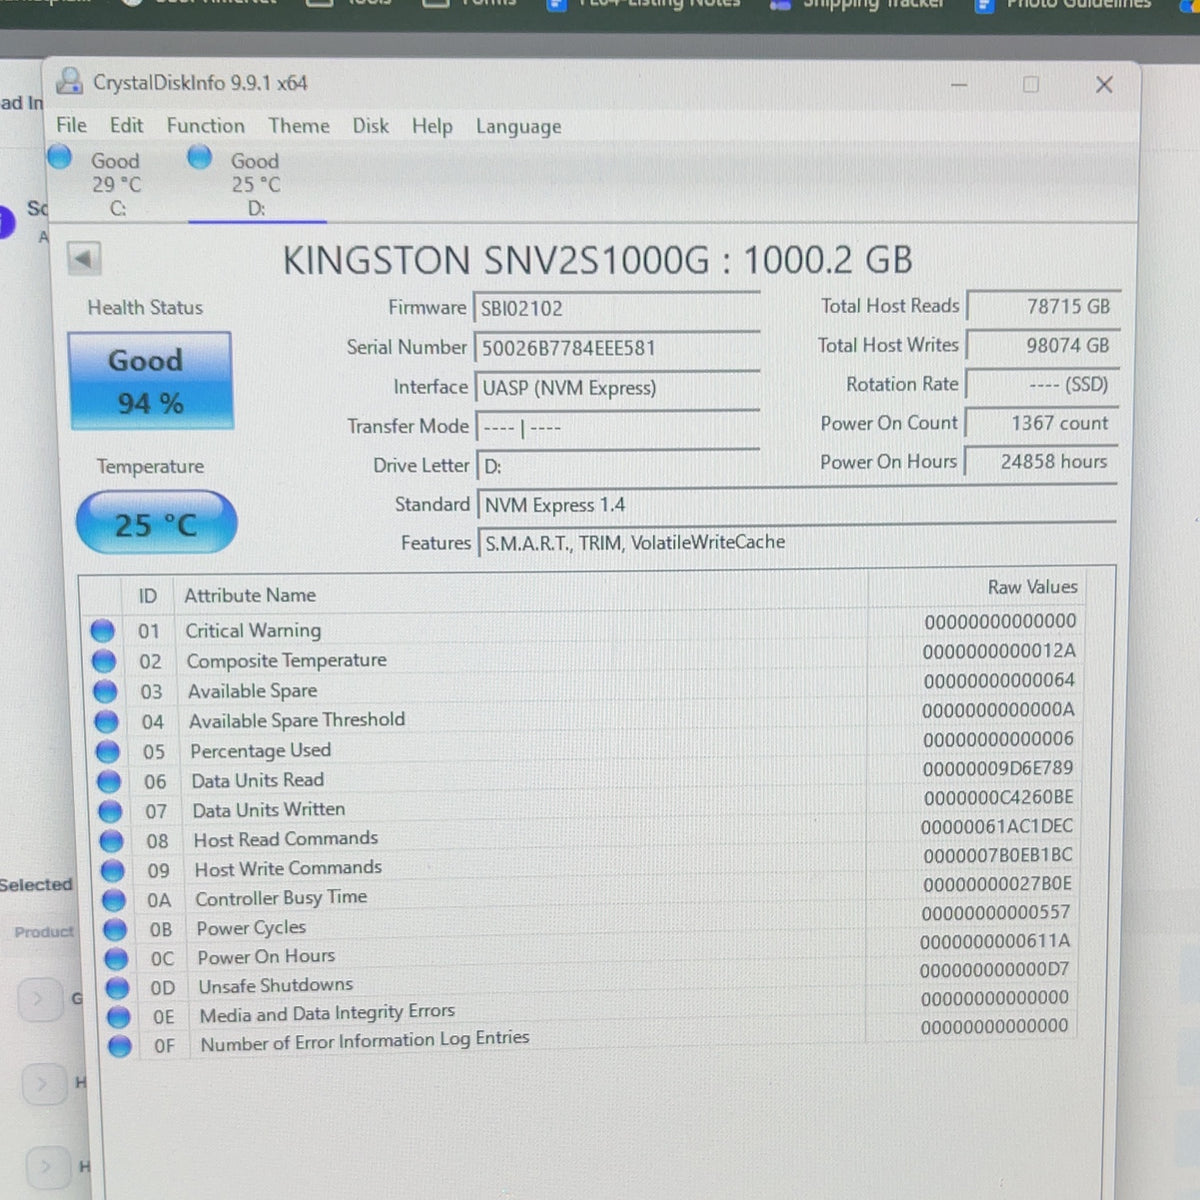Click the blue status orb for C: drive

click(x=60, y=157)
